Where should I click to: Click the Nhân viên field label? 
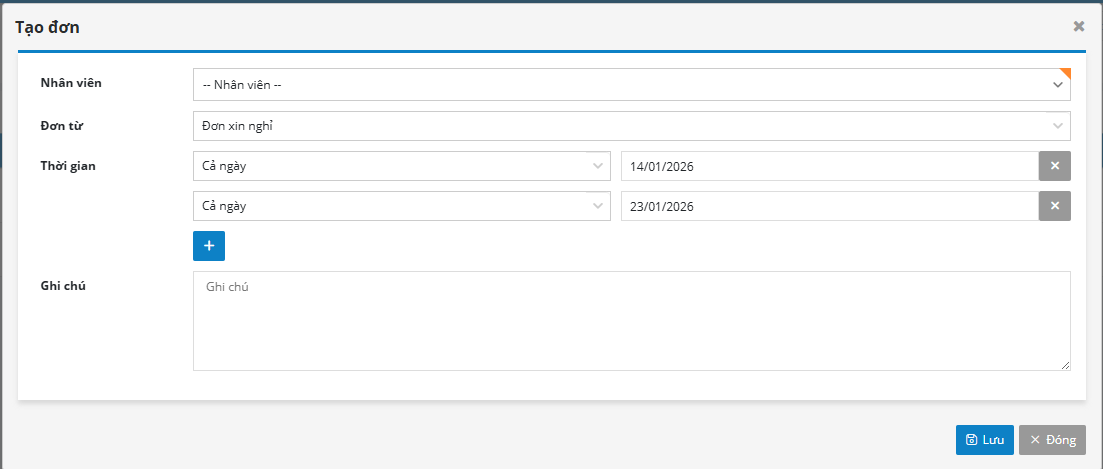(71, 83)
